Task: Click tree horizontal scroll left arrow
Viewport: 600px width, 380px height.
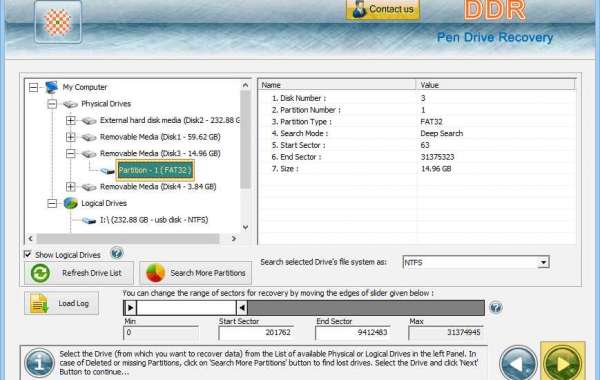Action: pos(31,238)
